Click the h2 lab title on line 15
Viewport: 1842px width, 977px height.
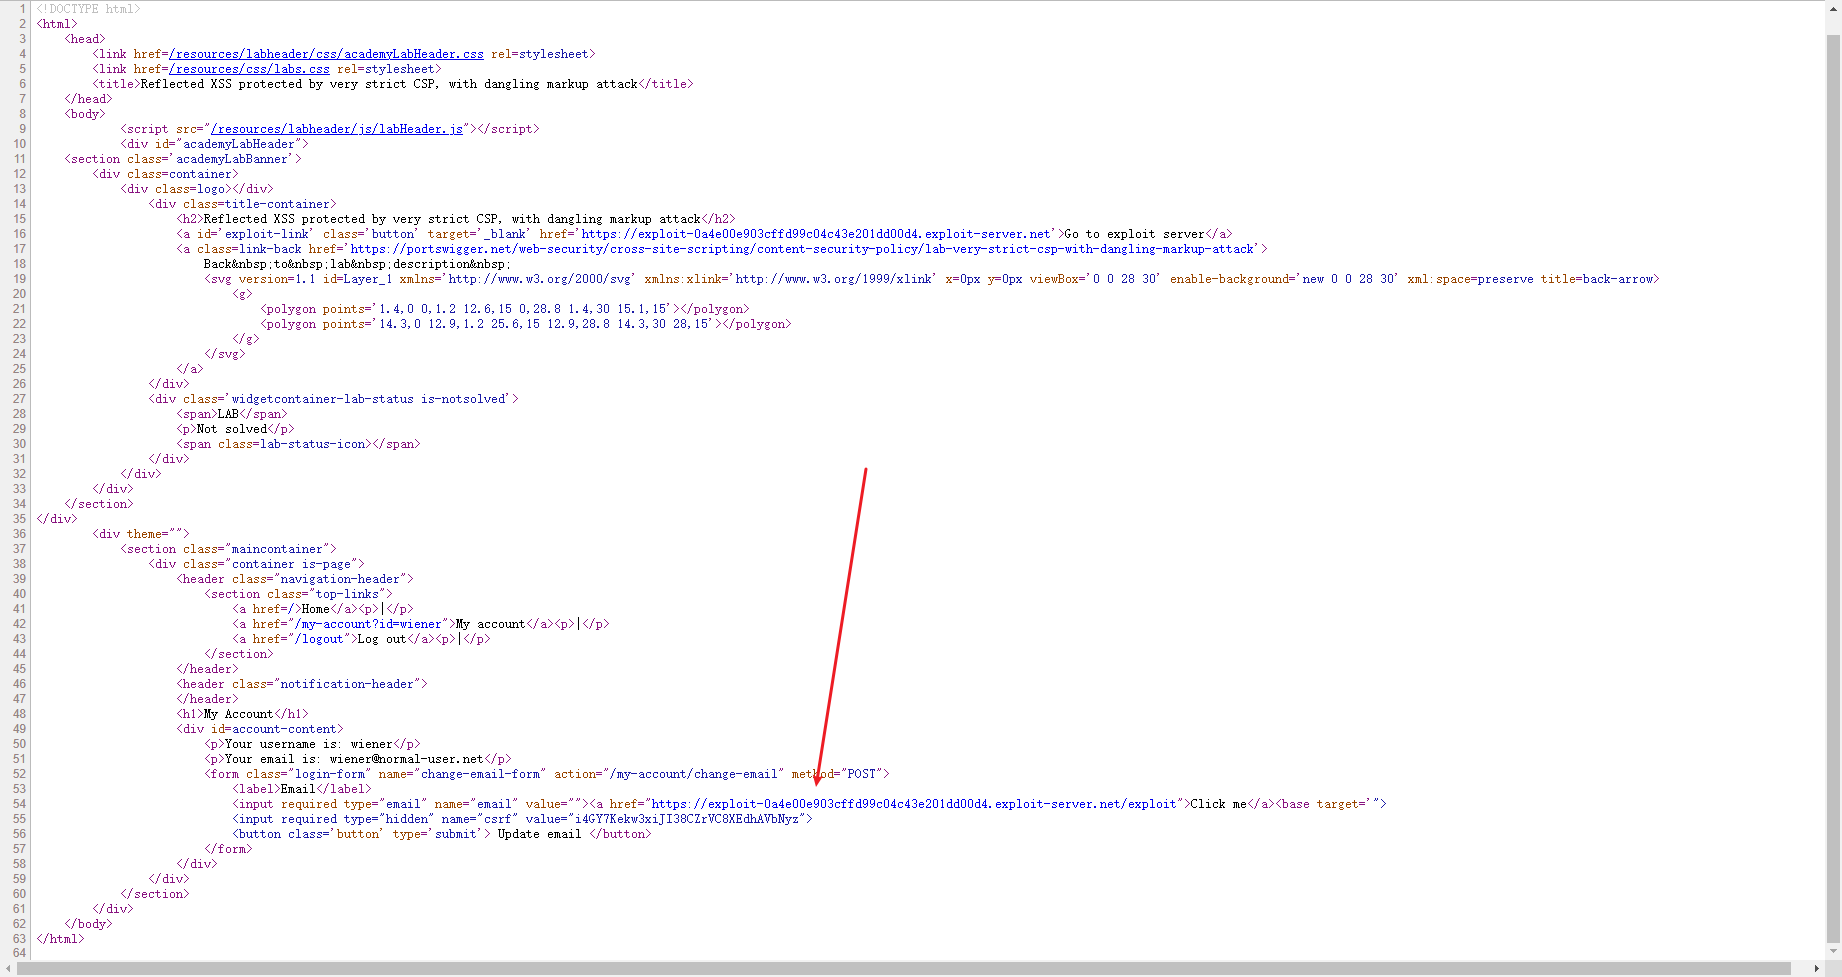(x=452, y=219)
